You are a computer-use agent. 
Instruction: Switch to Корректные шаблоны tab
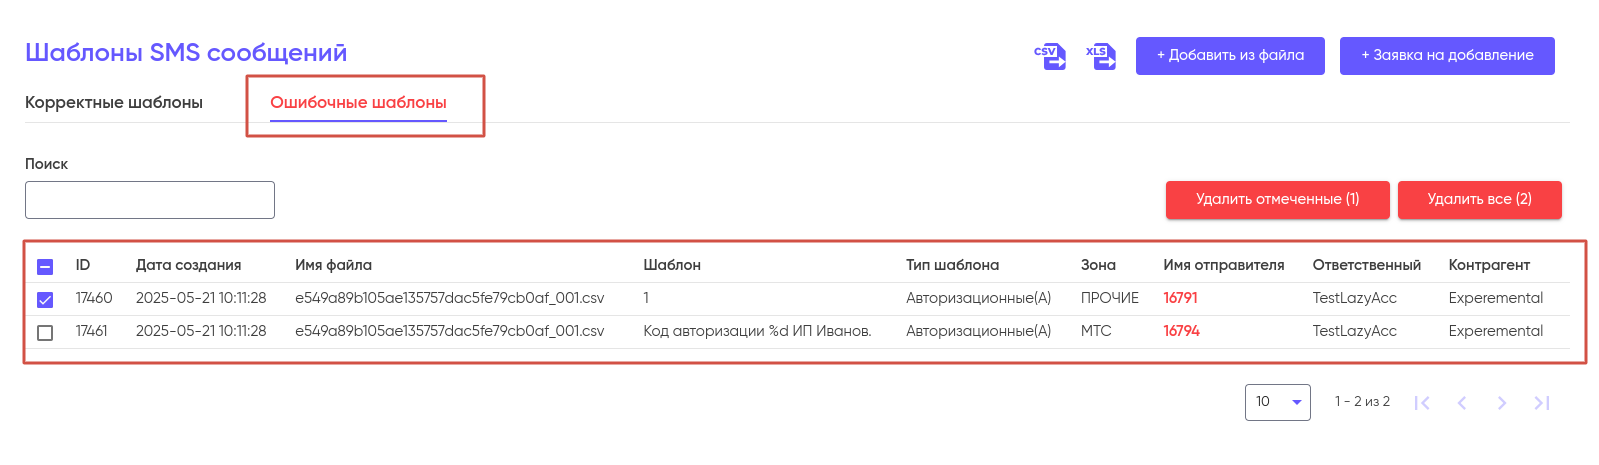click(x=114, y=102)
